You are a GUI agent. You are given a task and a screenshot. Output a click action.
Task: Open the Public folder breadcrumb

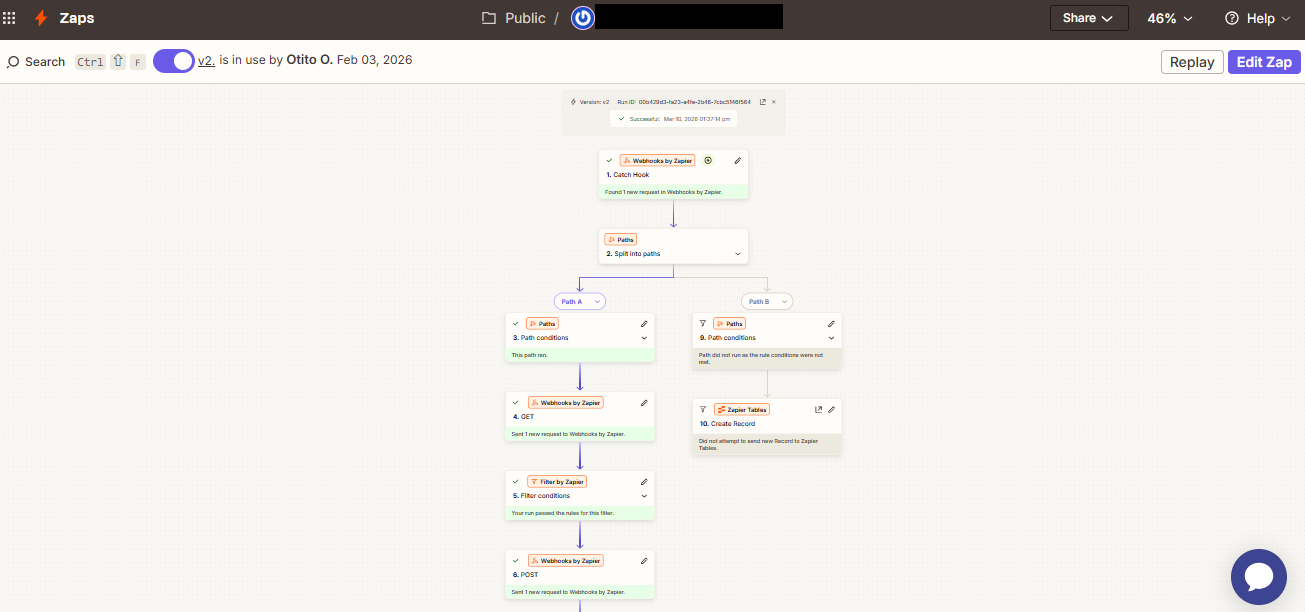point(514,18)
